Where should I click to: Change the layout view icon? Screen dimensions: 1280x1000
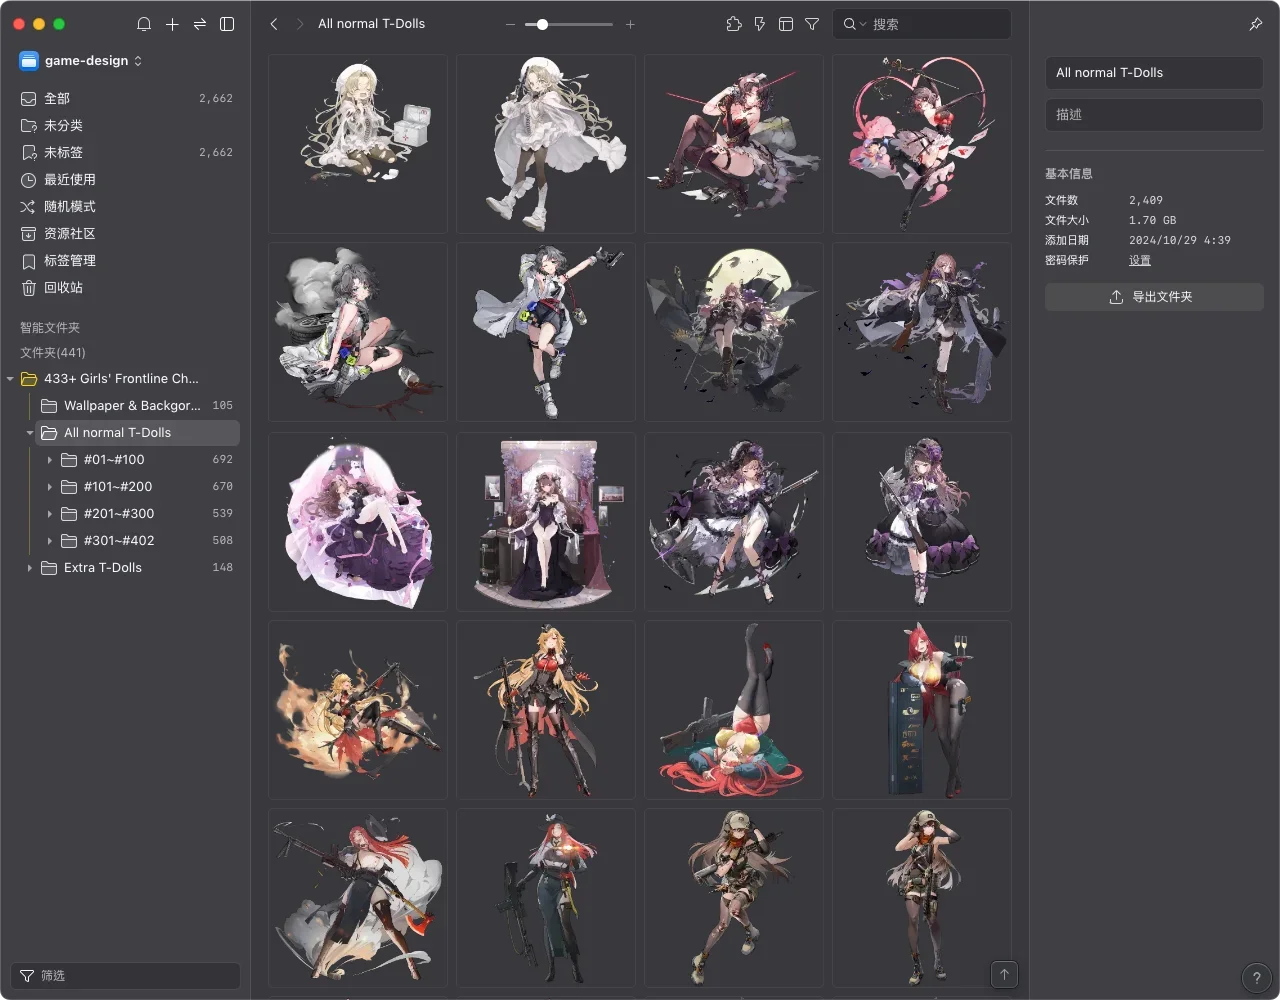tap(786, 24)
